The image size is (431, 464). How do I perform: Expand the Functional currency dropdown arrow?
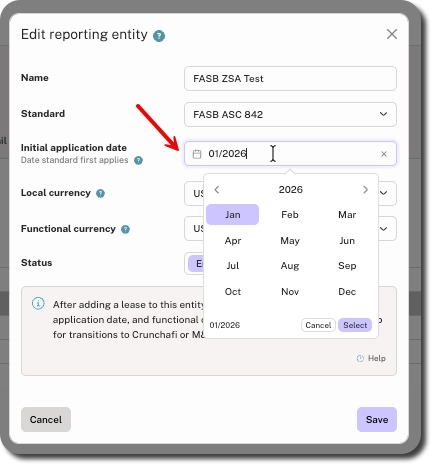(x=384, y=229)
